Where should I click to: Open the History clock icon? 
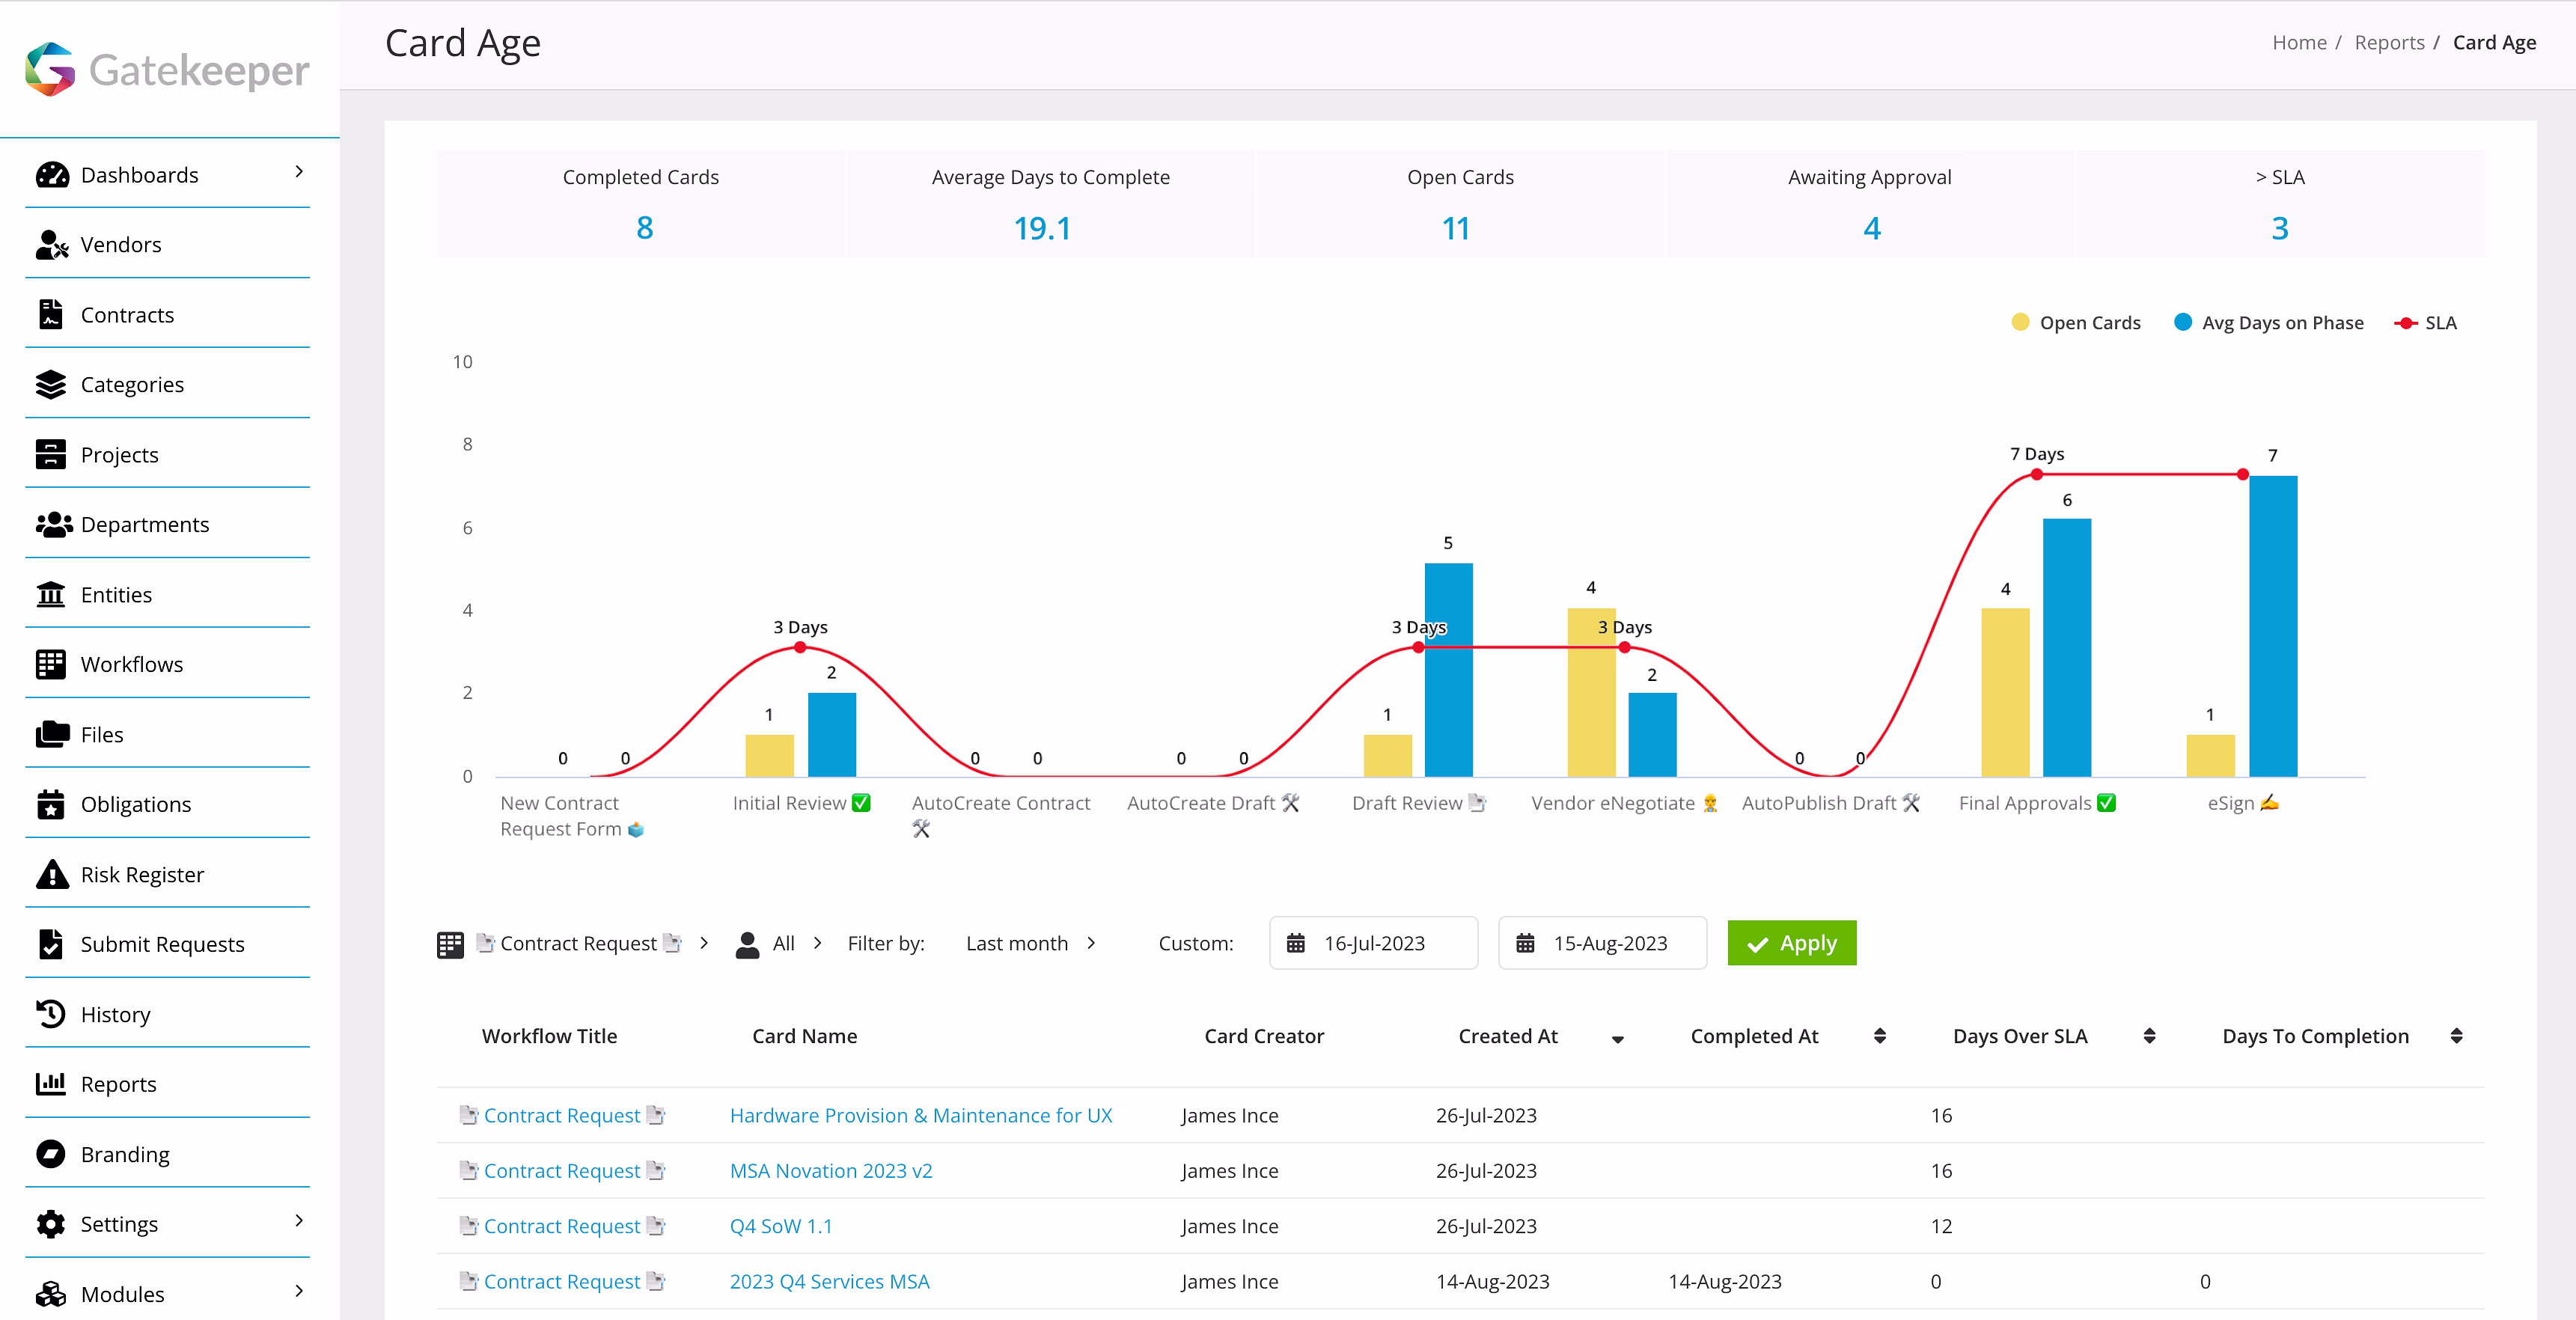50,1014
